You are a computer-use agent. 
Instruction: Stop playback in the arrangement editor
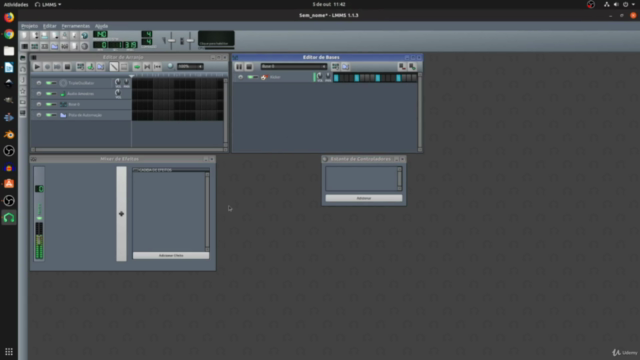[x=67, y=67]
